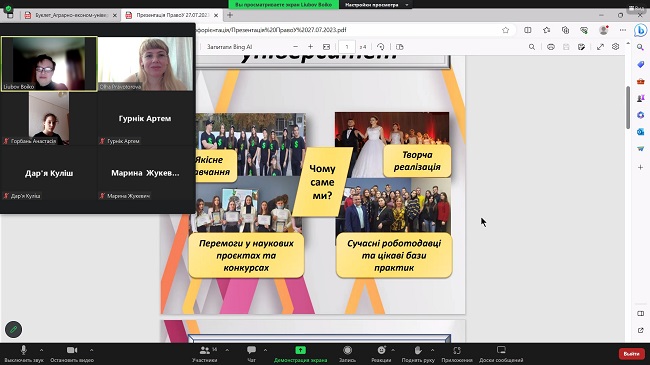Toggle the split screen browser view
Image resolution: width=650 pixels, height=365 pixels.
(x=528, y=30)
